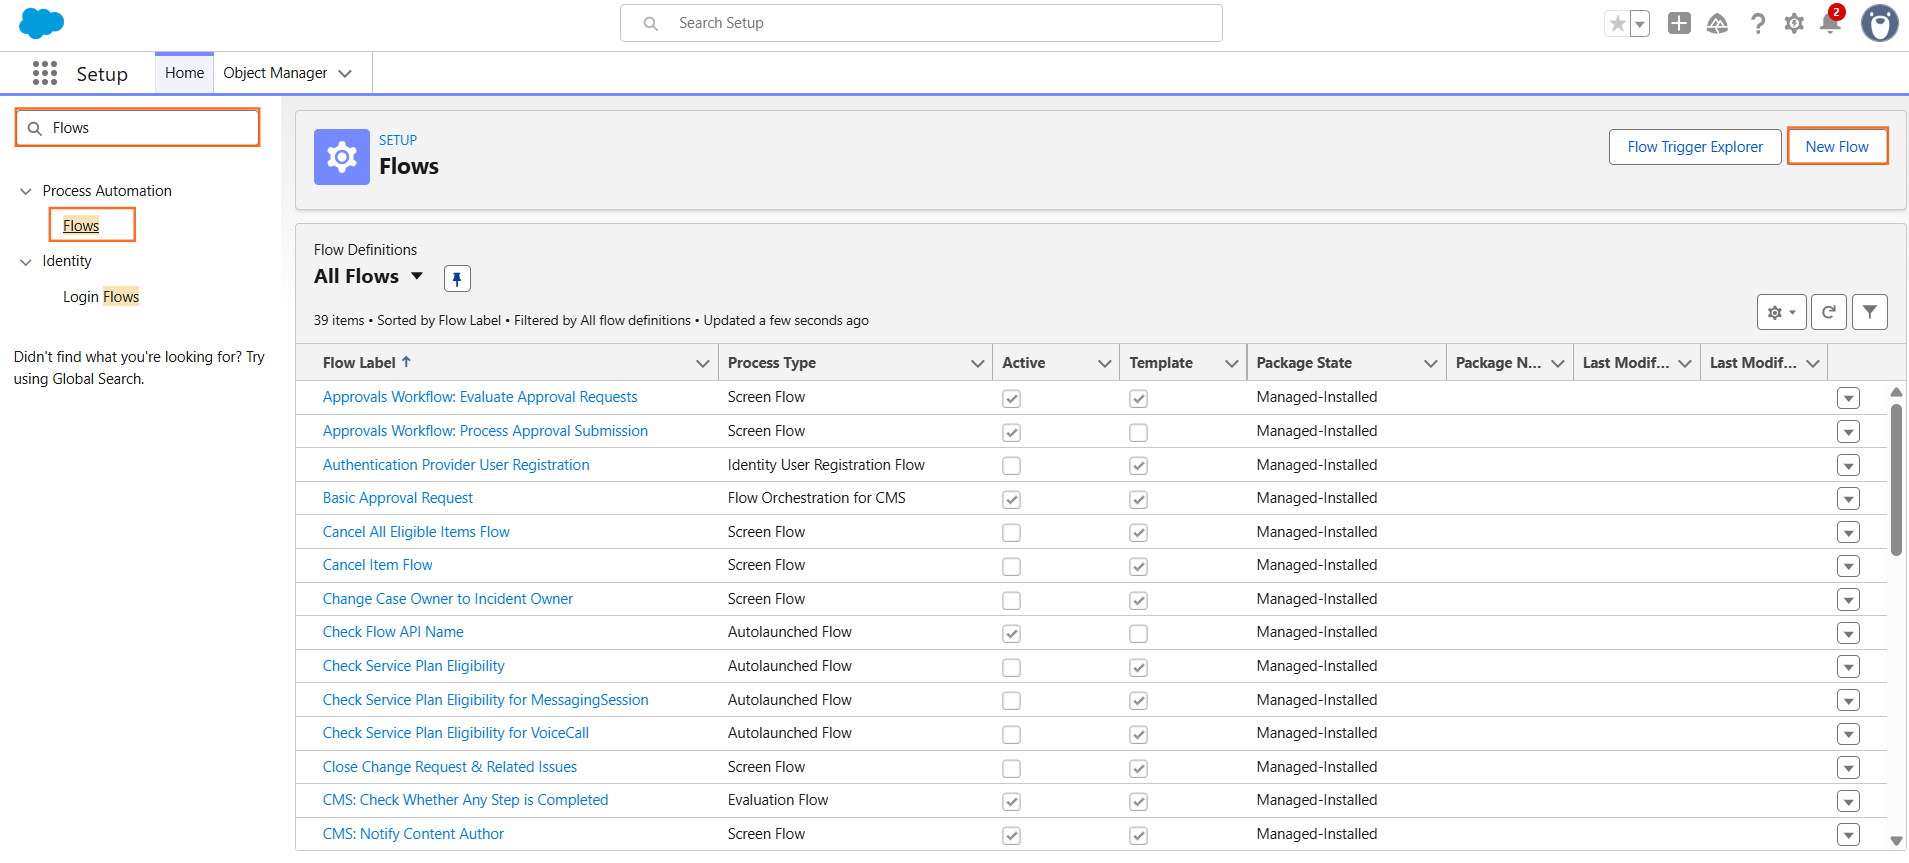This screenshot has width=1909, height=863.
Task: Open row actions for Check Service Plan Eligibility for VoiceCall
Action: click(1848, 734)
